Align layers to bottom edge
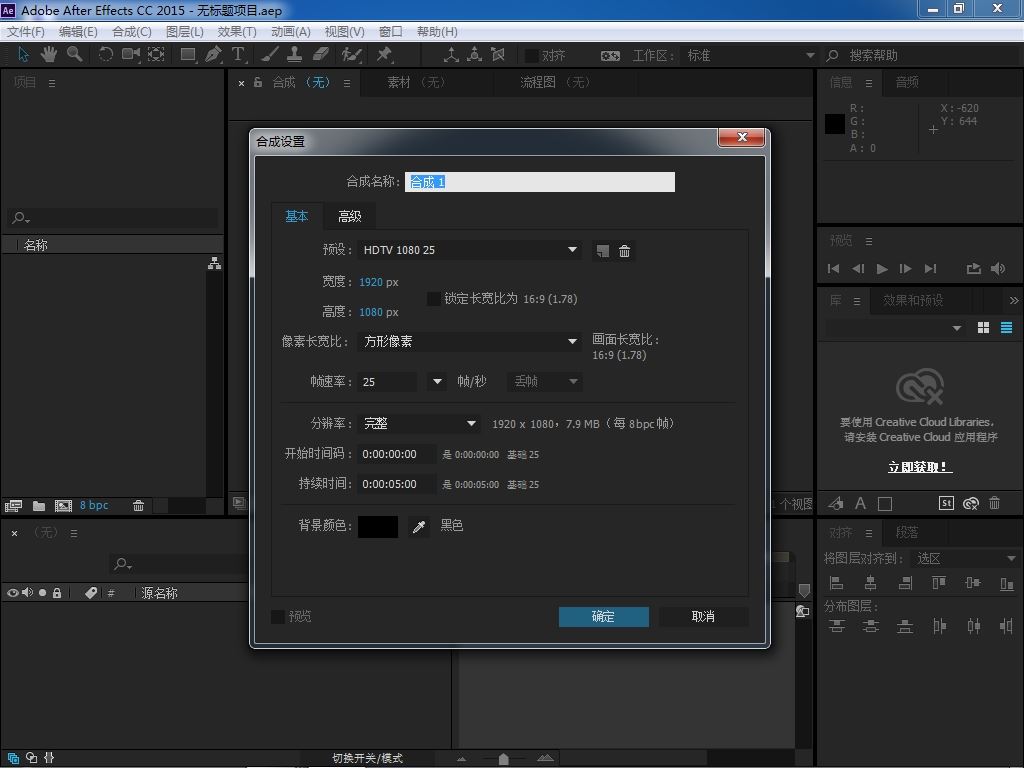1024x768 pixels. (1006, 583)
